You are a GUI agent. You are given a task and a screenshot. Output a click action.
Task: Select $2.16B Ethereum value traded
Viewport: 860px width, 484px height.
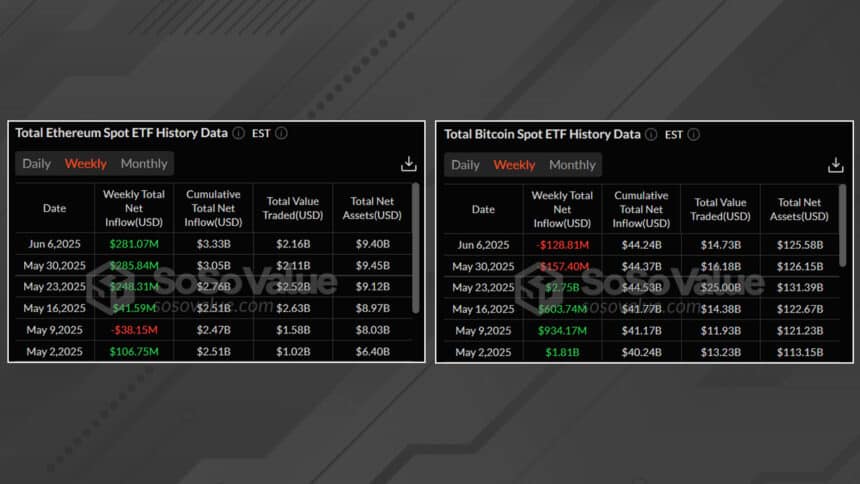(x=293, y=244)
